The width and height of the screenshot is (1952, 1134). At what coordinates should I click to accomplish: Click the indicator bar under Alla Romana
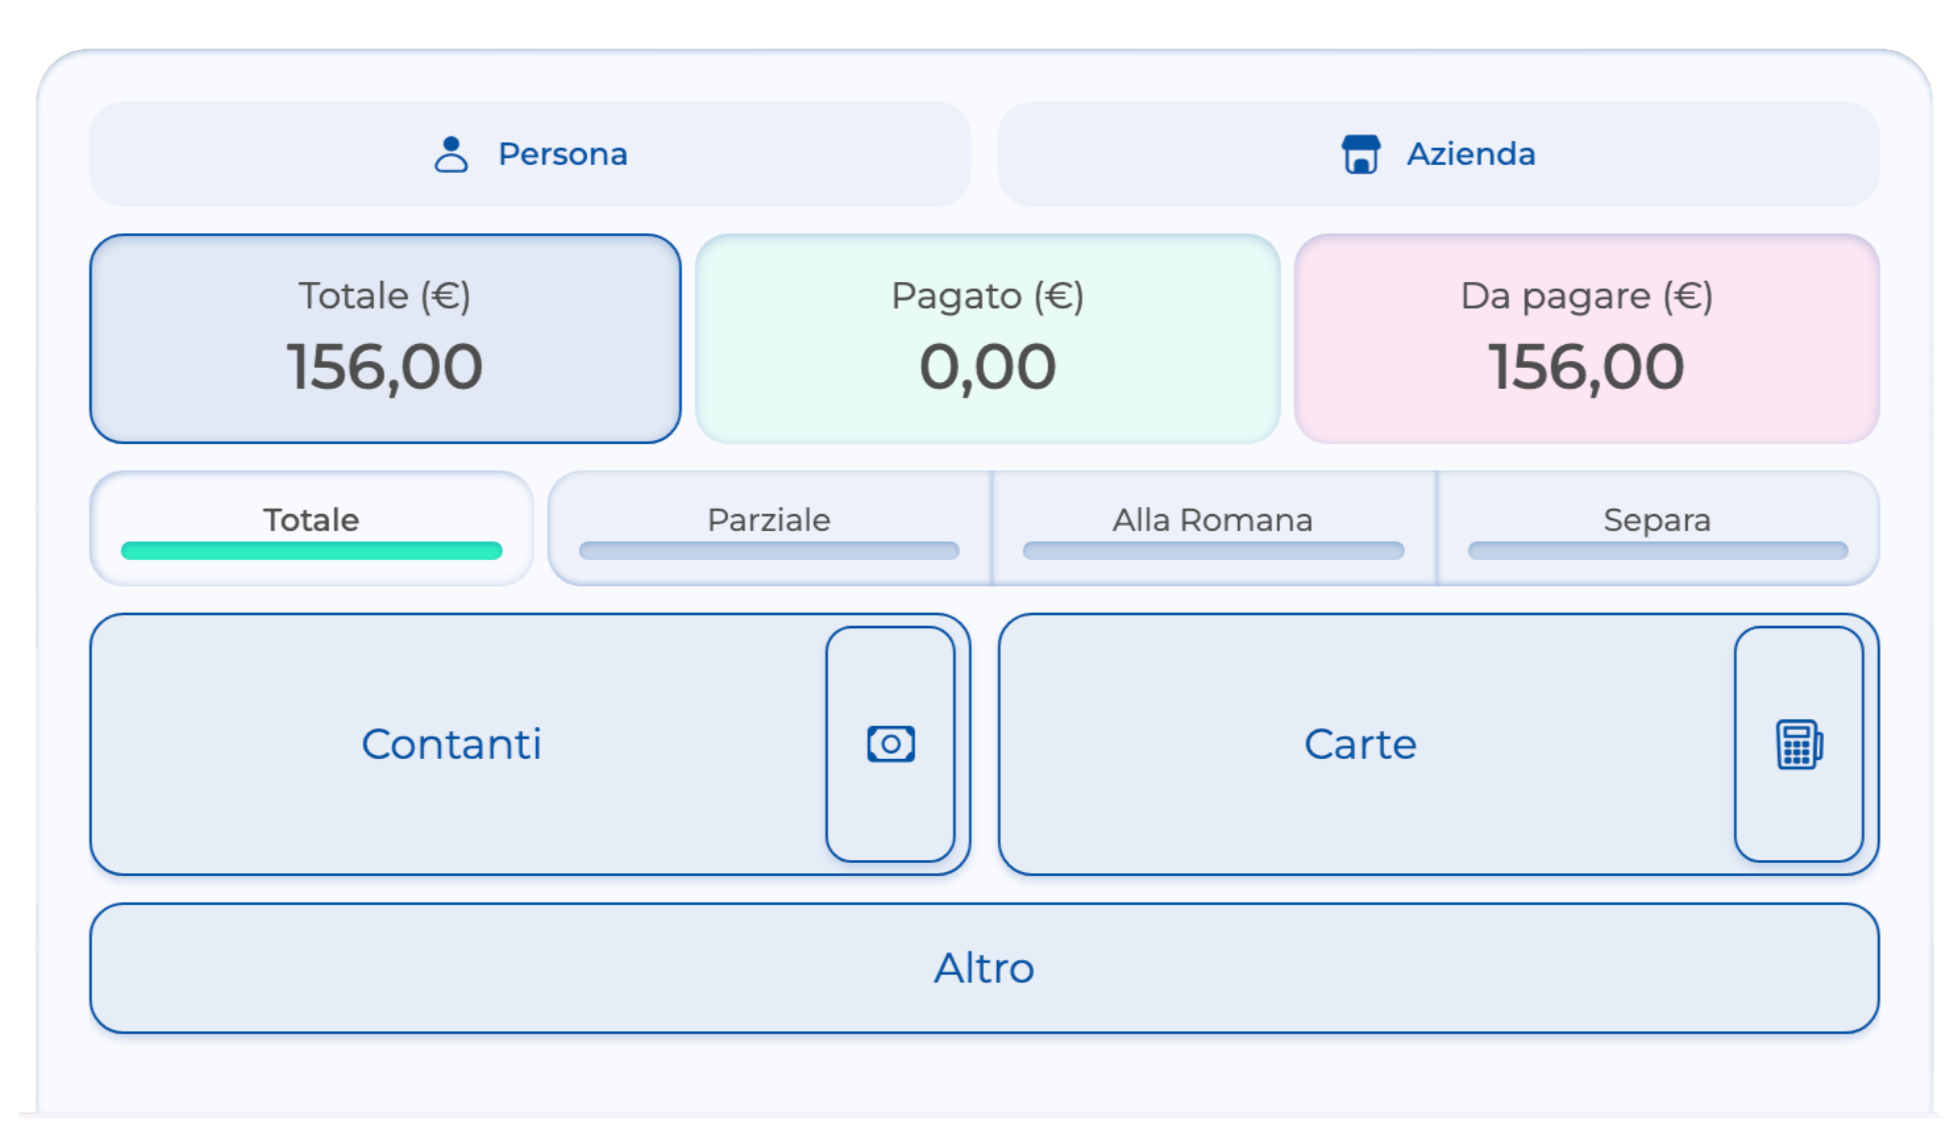point(1212,551)
